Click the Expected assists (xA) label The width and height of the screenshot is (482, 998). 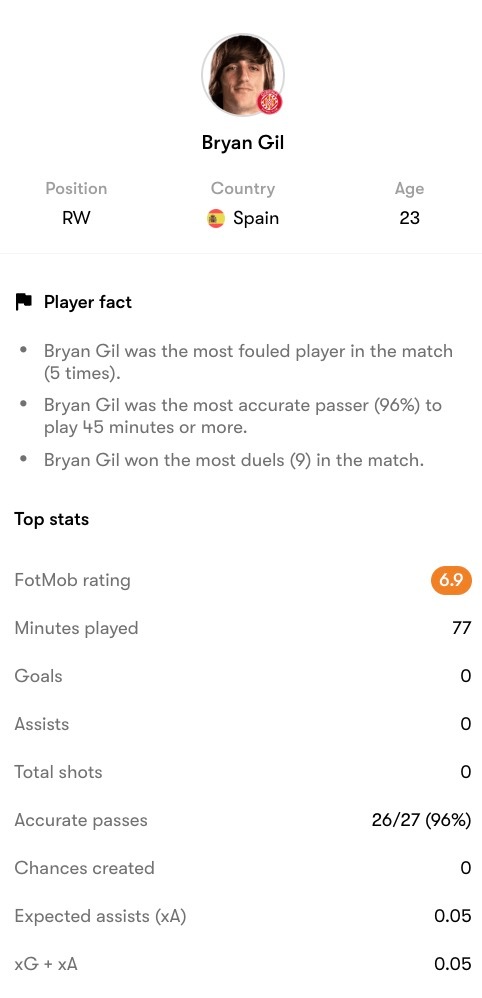point(100,917)
